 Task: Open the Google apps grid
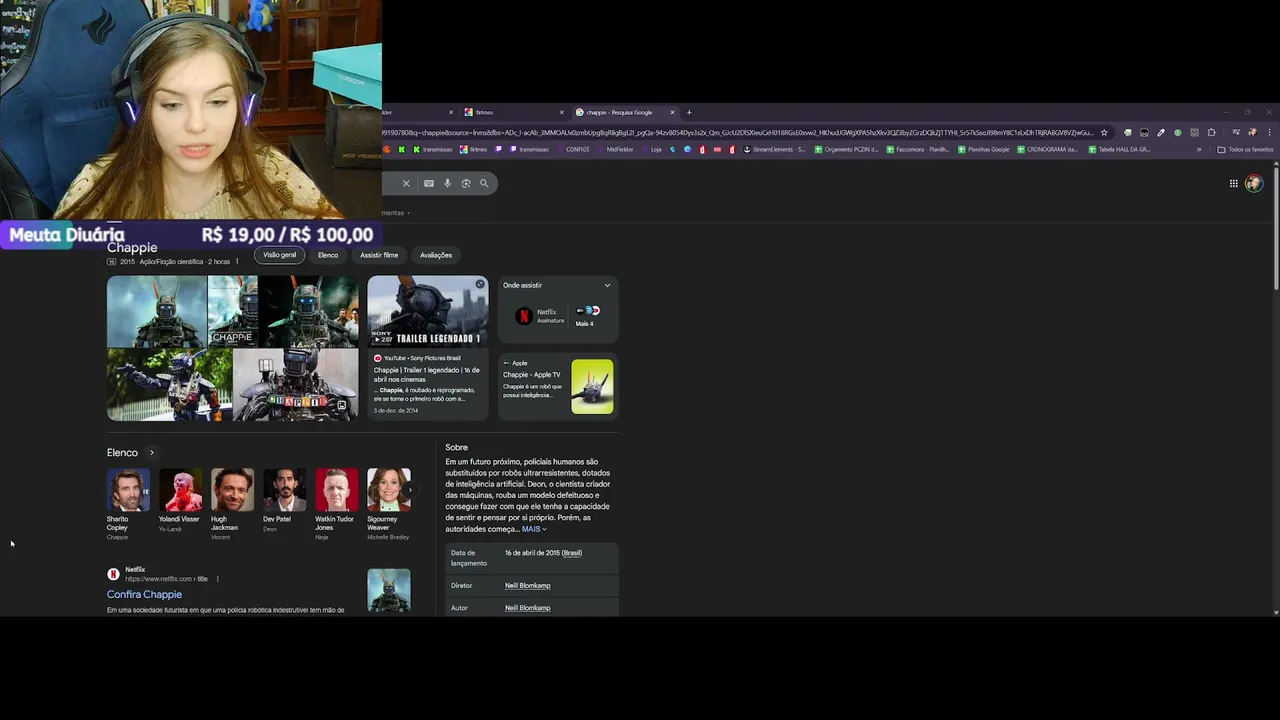point(1234,183)
